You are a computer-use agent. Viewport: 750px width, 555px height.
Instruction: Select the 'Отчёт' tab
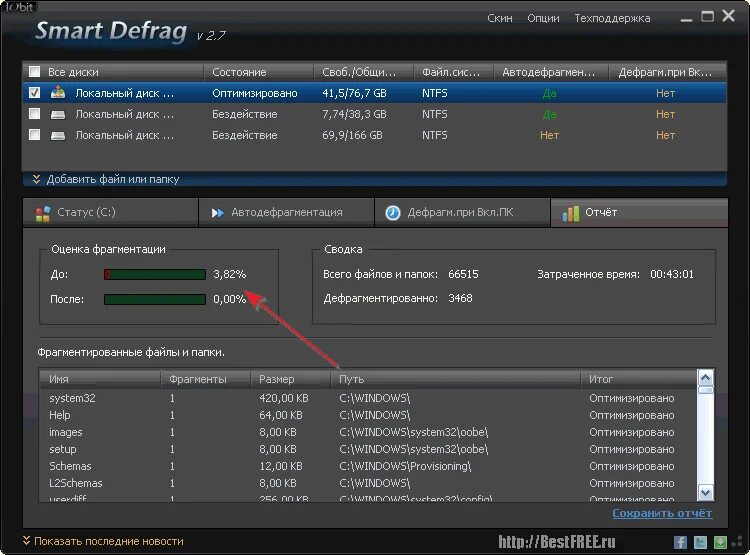point(639,212)
